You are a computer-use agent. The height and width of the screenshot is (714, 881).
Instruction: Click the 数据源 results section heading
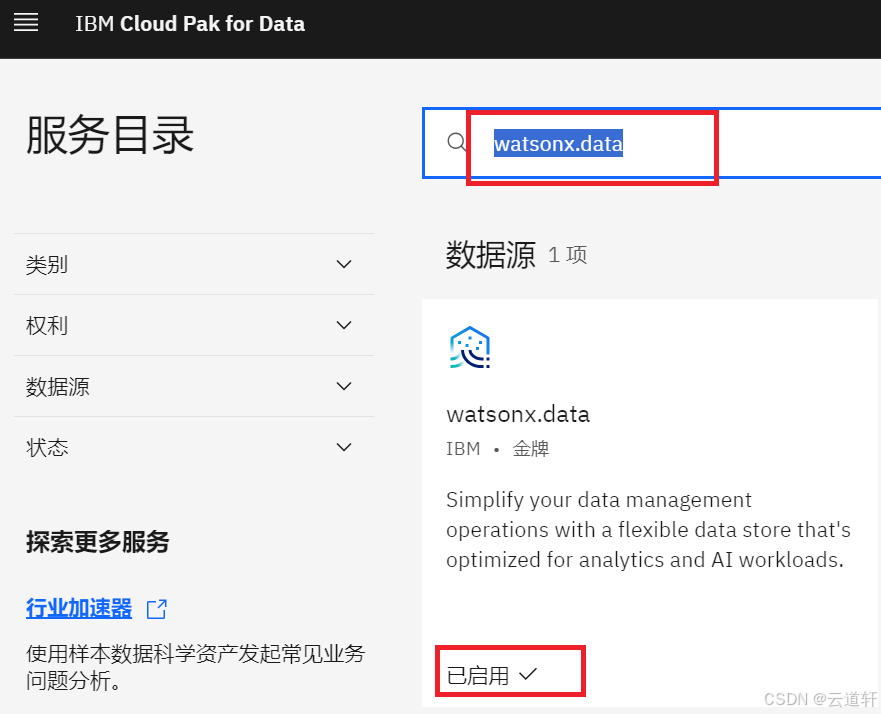[x=491, y=255]
